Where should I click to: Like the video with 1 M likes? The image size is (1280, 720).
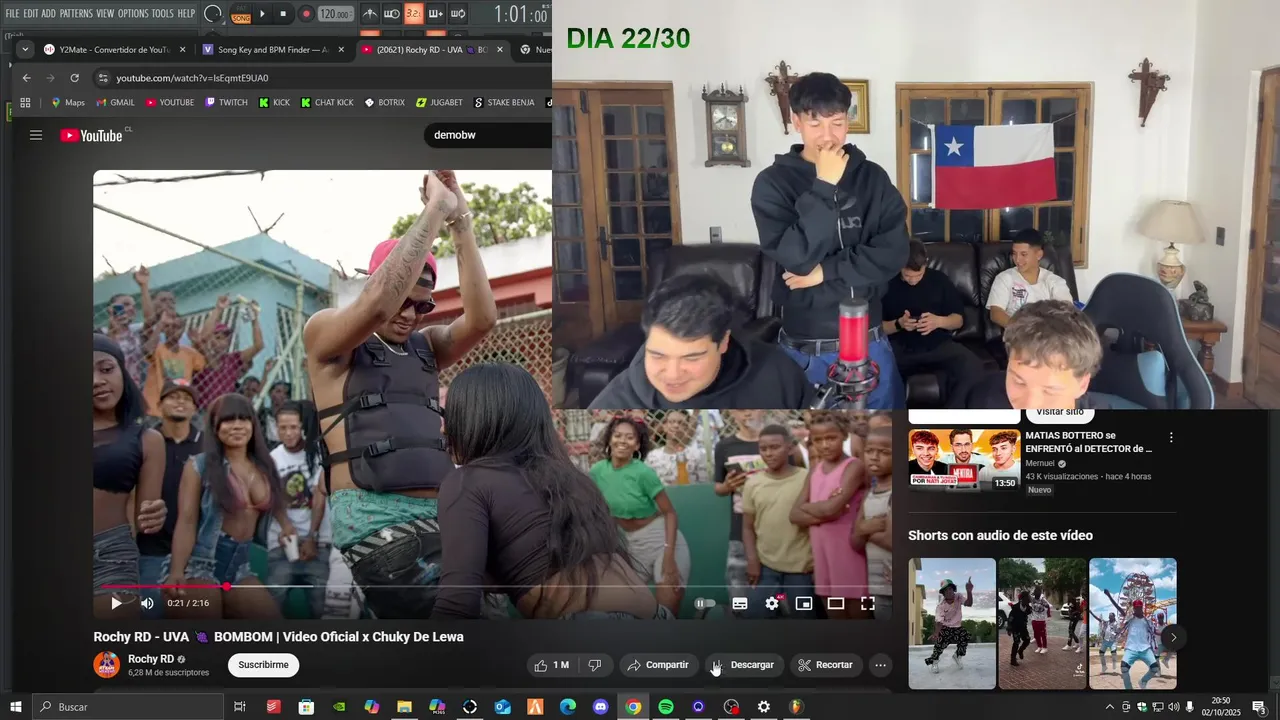552,665
